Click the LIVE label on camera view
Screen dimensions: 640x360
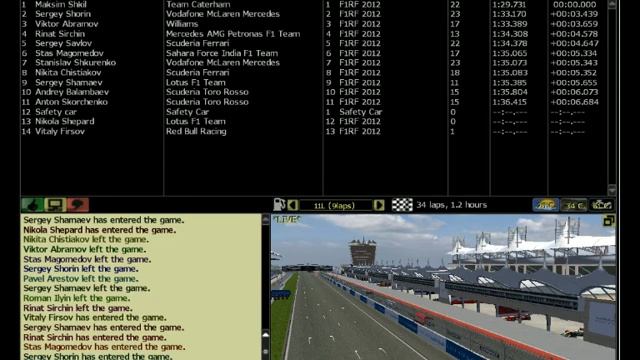(x=287, y=220)
